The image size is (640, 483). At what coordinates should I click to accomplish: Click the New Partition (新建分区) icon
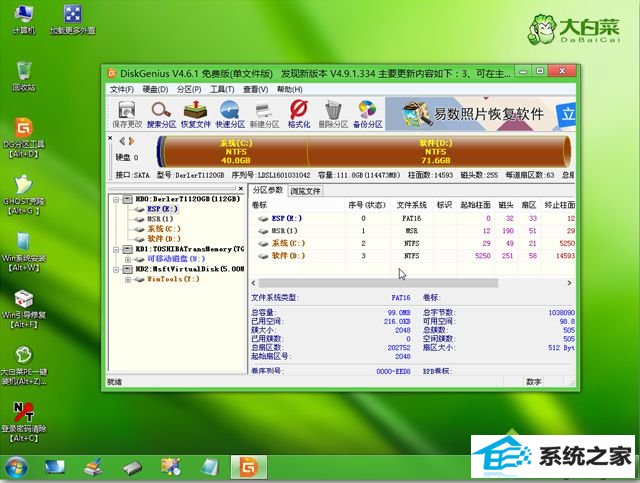(264, 114)
